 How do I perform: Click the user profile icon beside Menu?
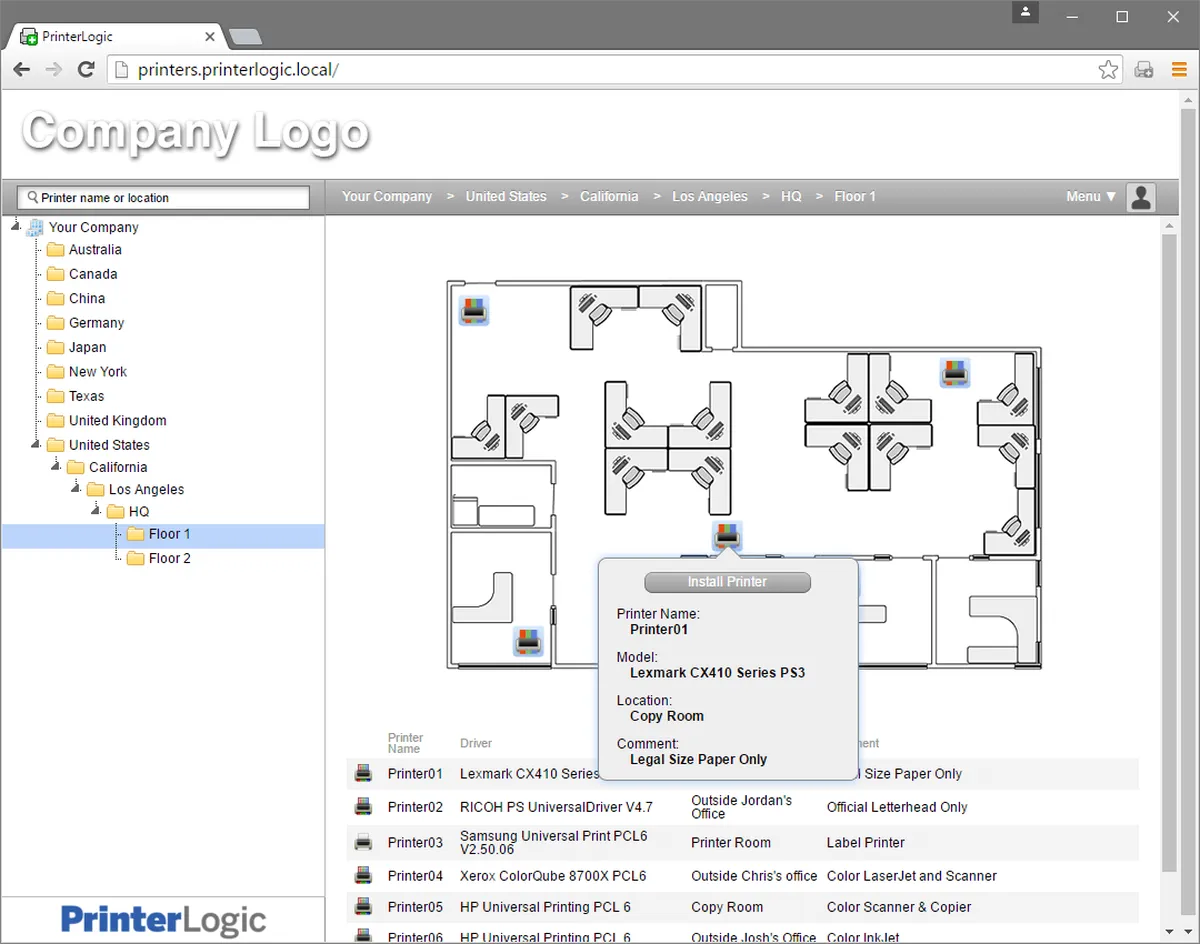tap(1141, 197)
